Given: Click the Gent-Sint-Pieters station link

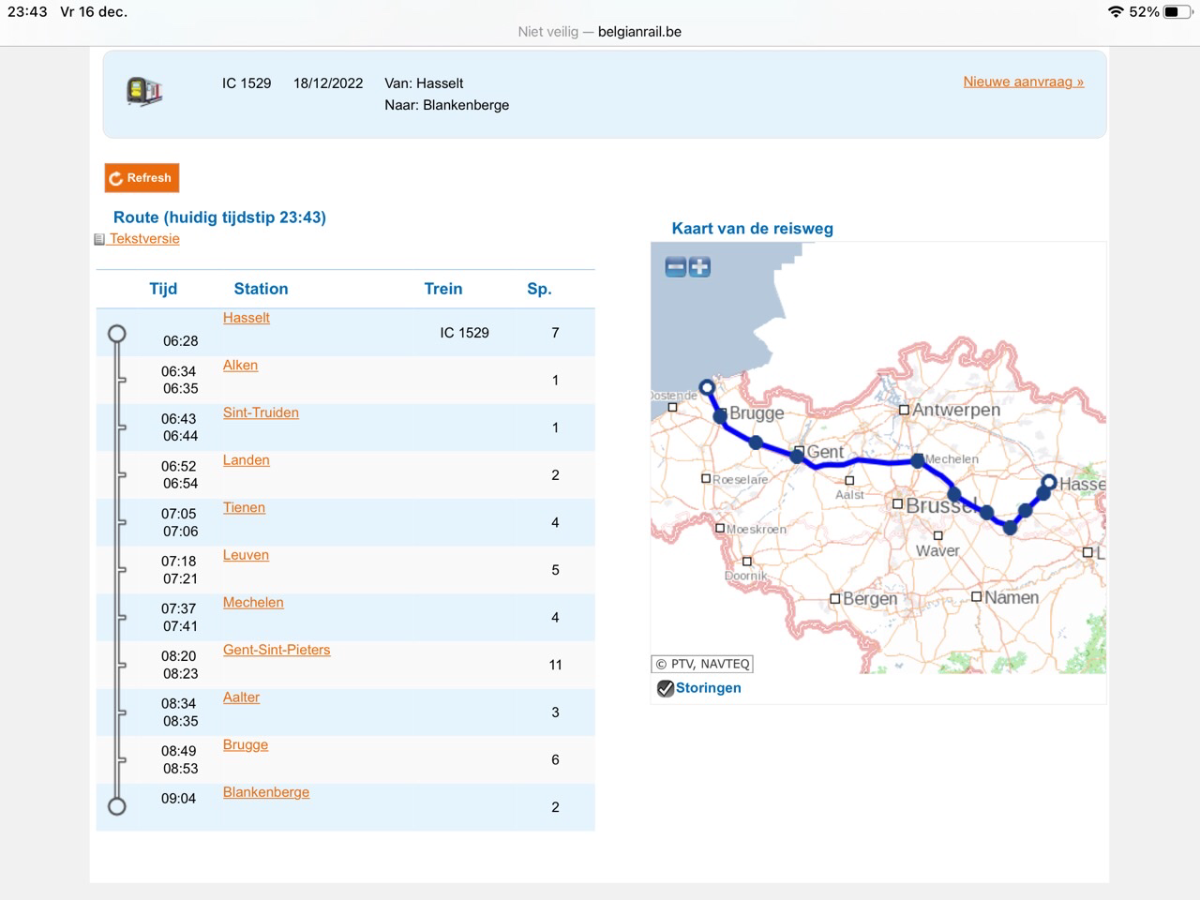Looking at the screenshot, I should (276, 650).
